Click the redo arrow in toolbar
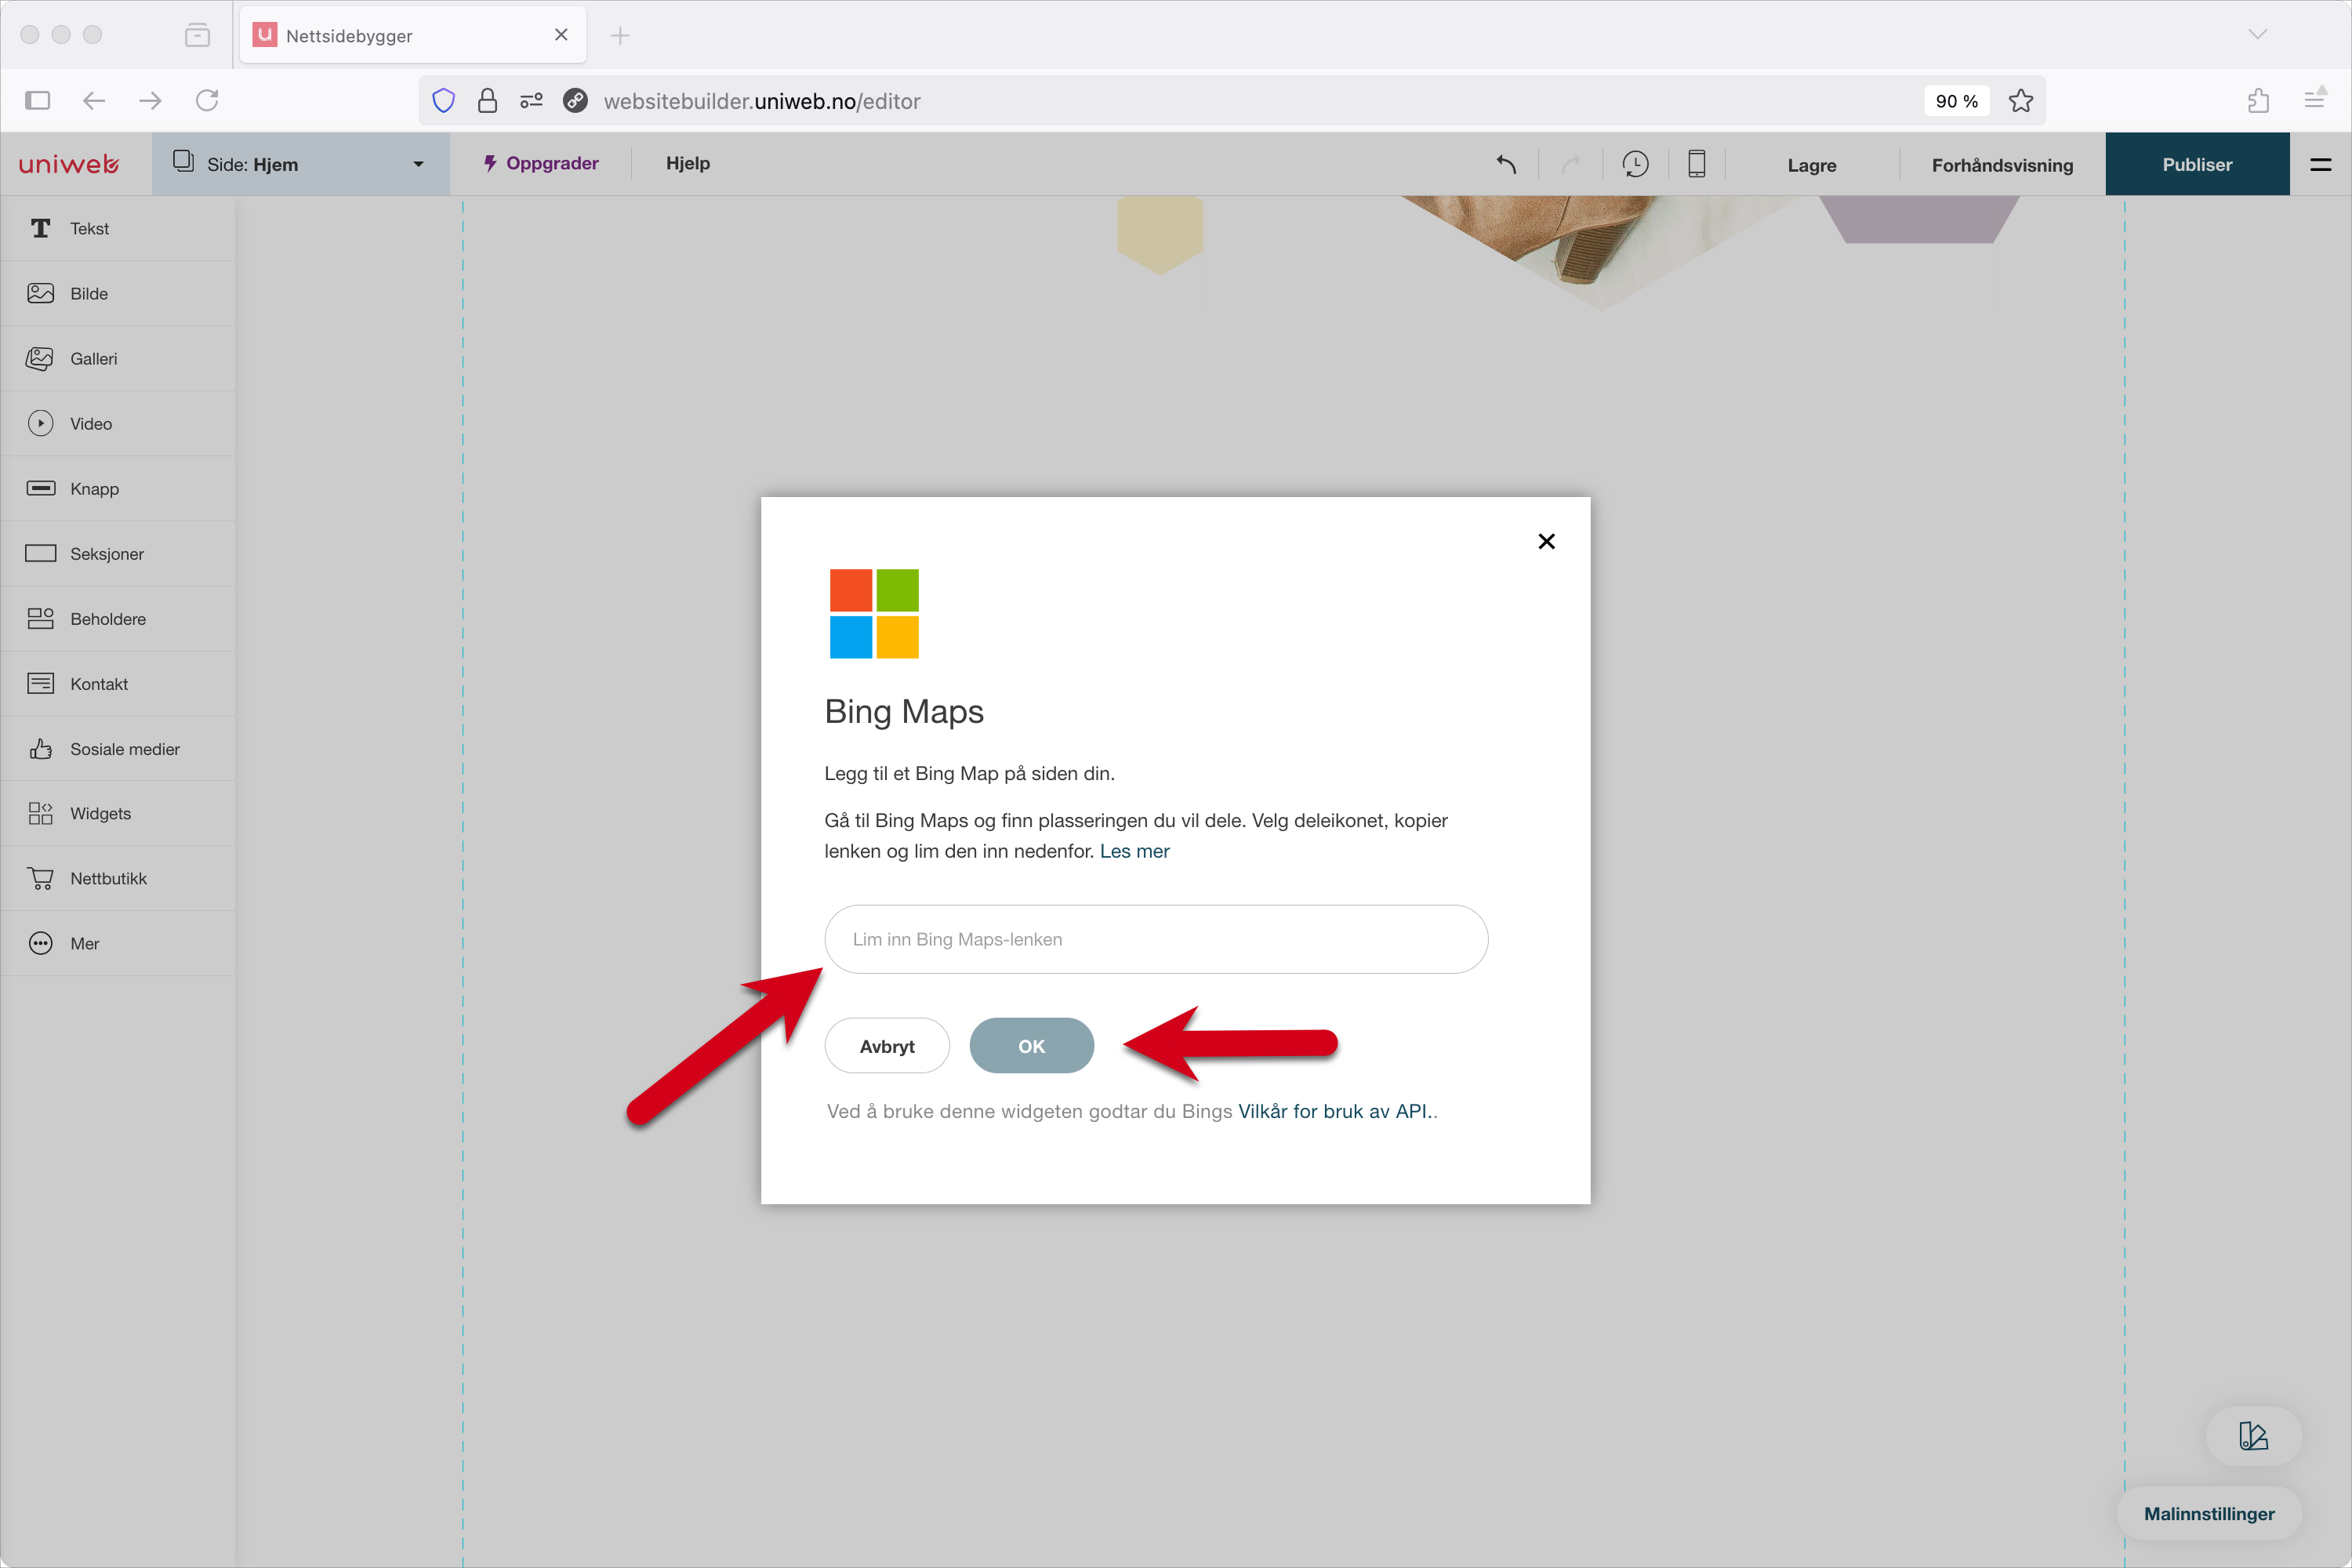Image resolution: width=2352 pixels, height=1568 pixels. point(1571,164)
